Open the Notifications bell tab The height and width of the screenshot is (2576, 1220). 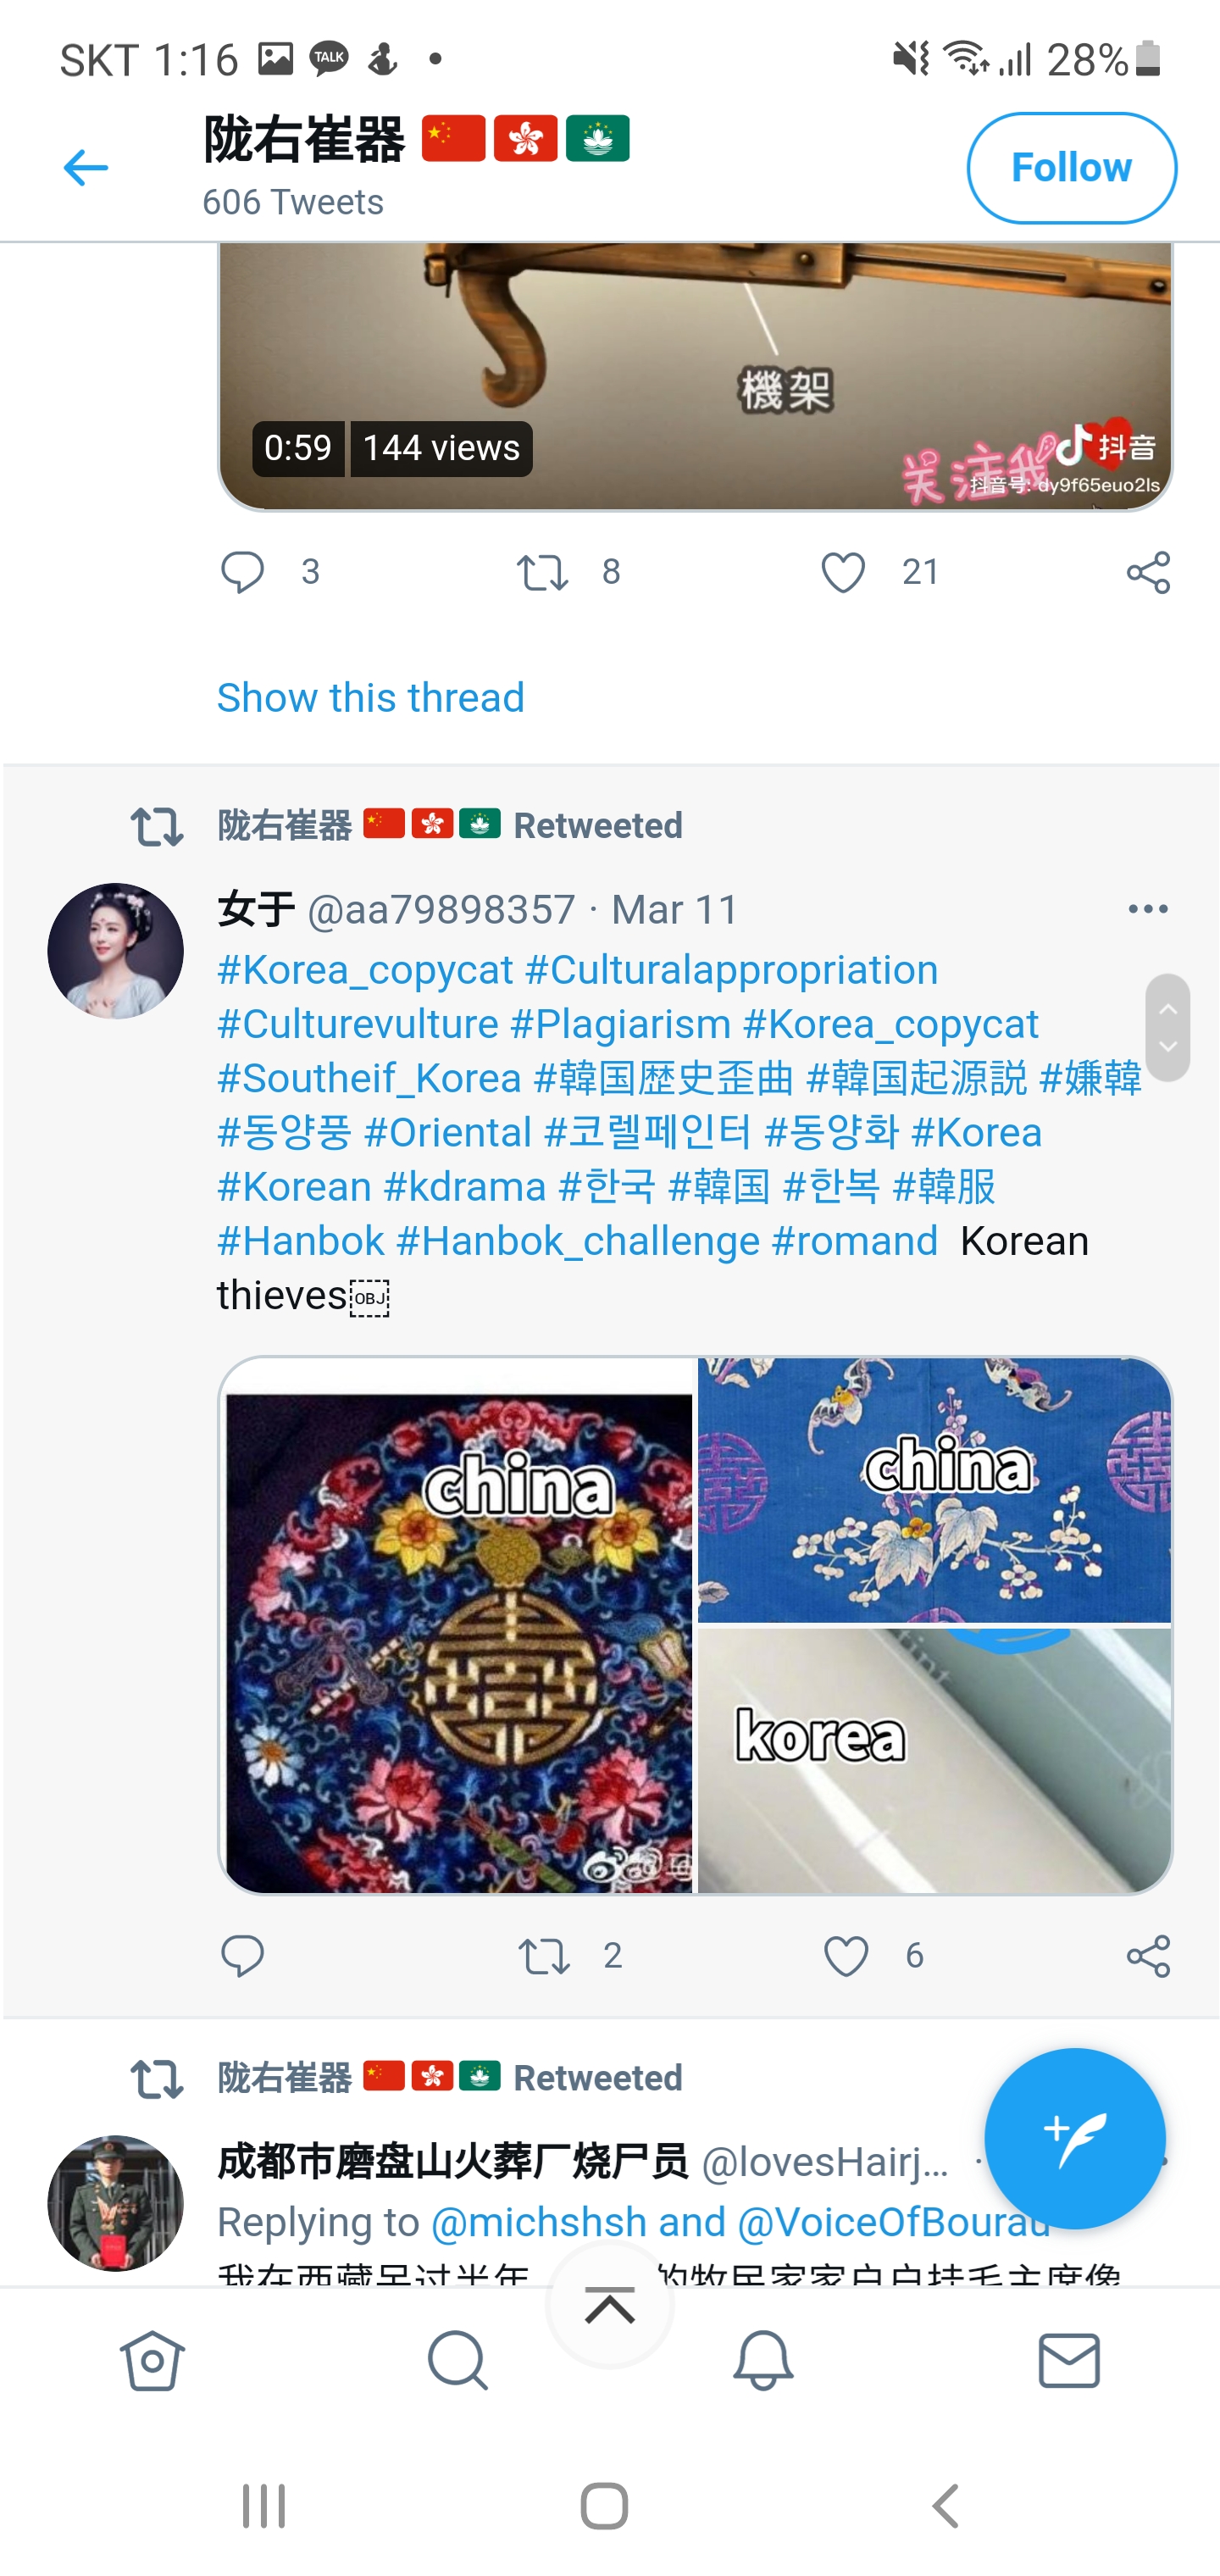coord(763,2360)
